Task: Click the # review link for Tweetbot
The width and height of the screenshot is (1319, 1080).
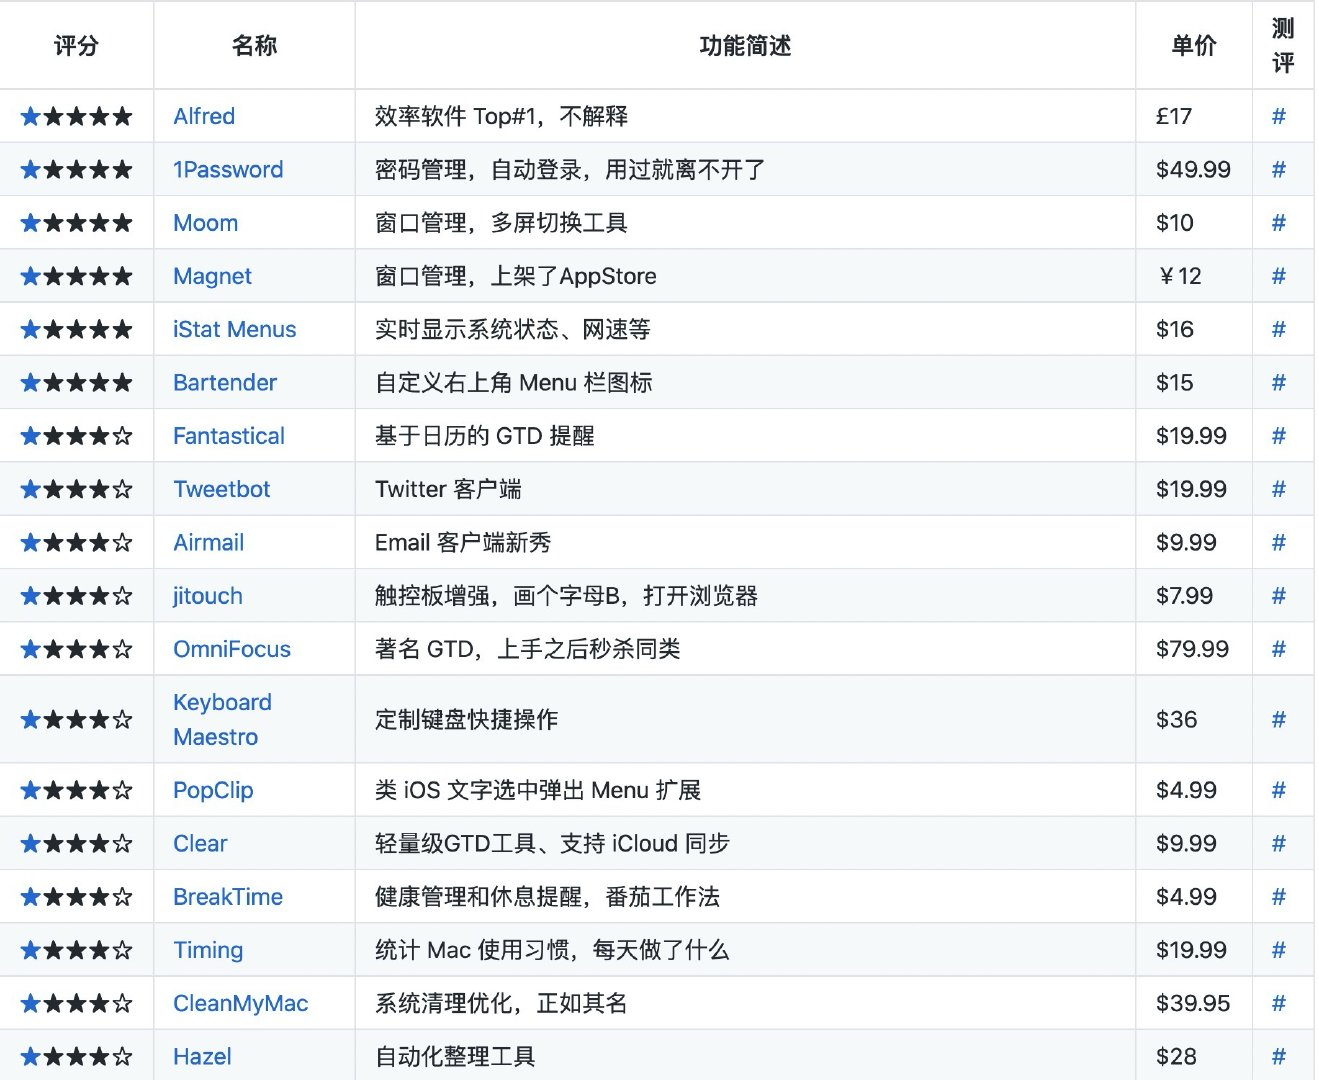Action: [x=1279, y=489]
